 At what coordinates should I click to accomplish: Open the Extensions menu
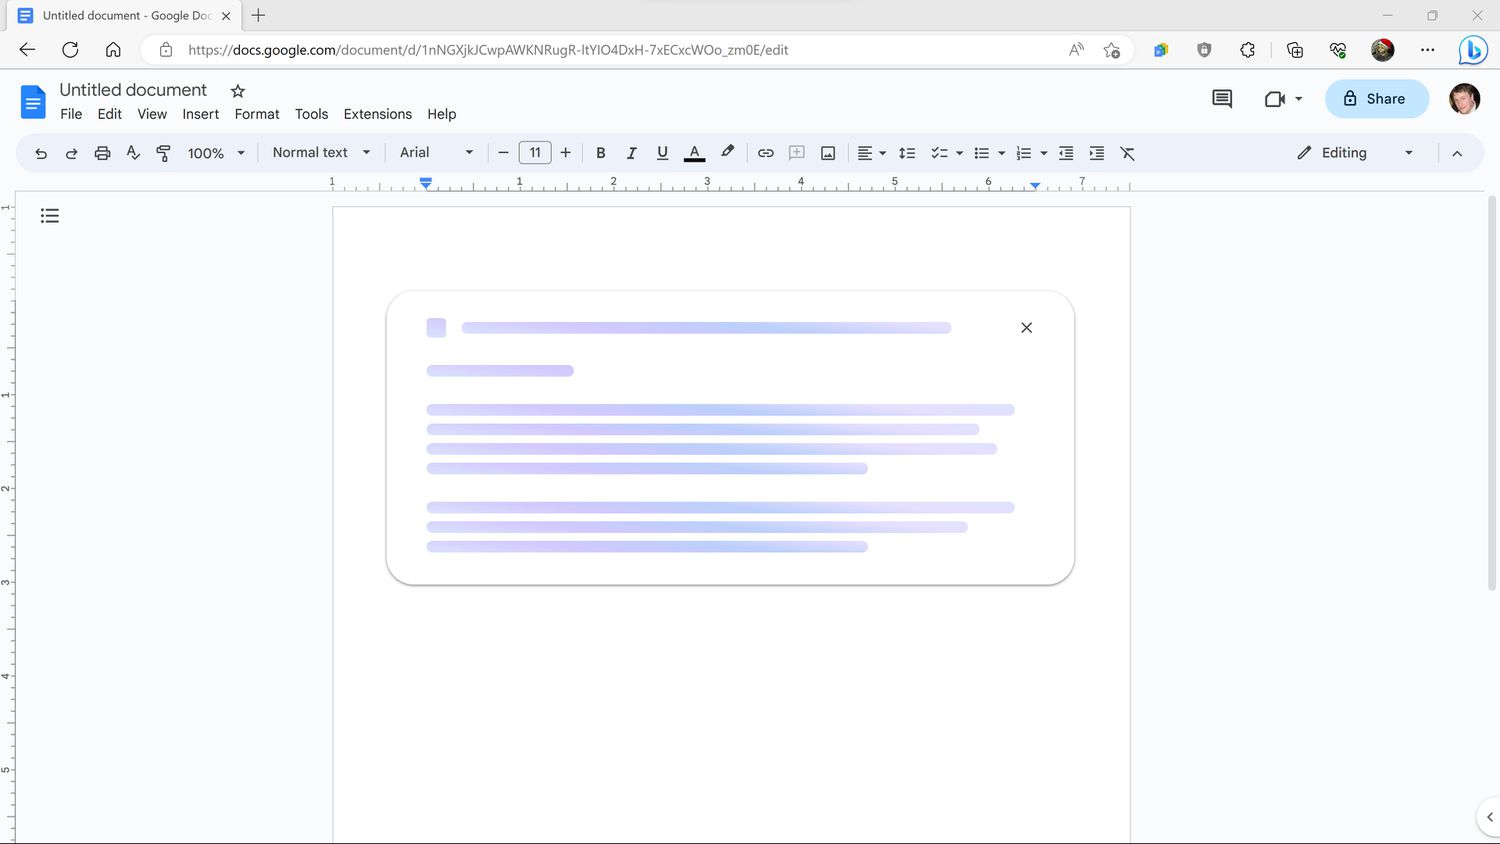(377, 114)
